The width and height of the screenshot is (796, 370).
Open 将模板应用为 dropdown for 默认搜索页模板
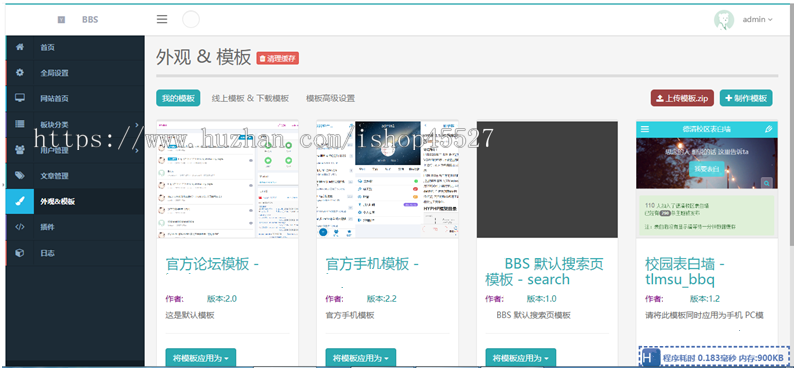(521, 358)
